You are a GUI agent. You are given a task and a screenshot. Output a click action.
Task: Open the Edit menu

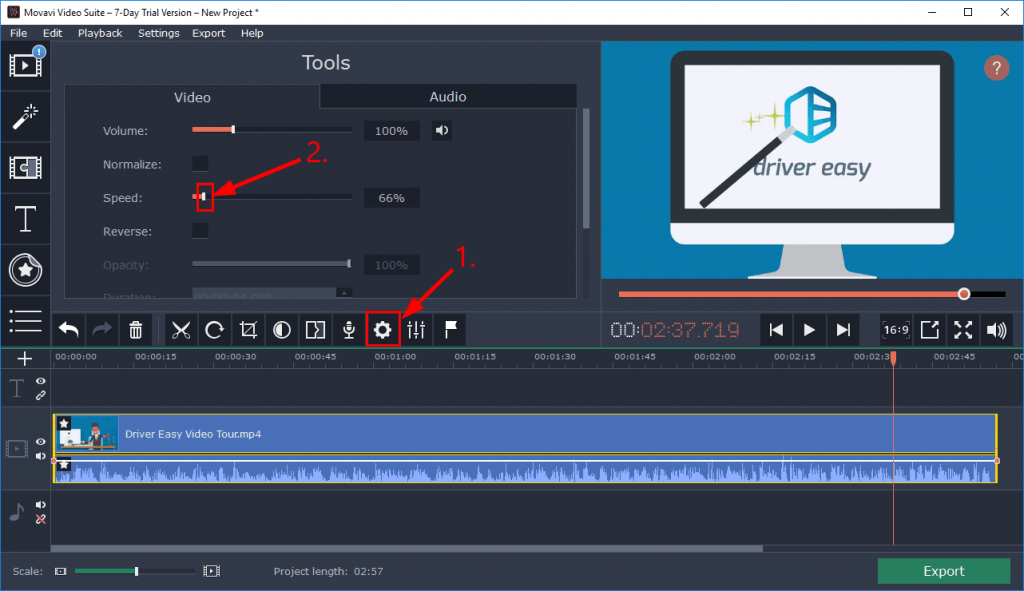52,33
